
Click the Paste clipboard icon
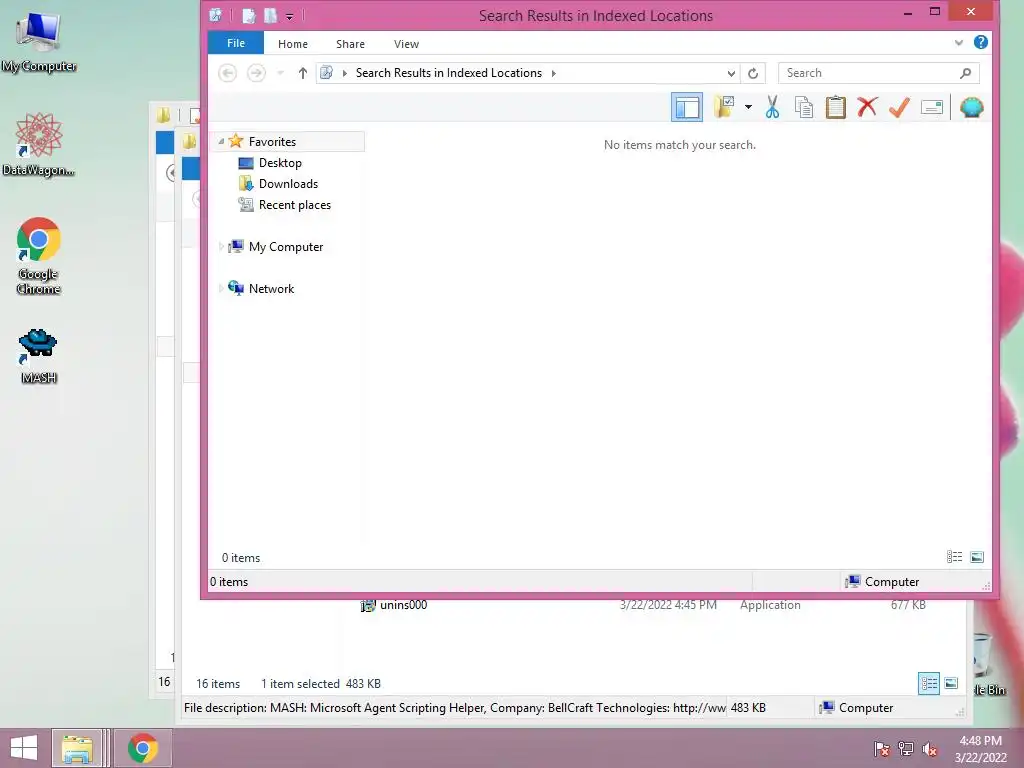click(x=835, y=107)
